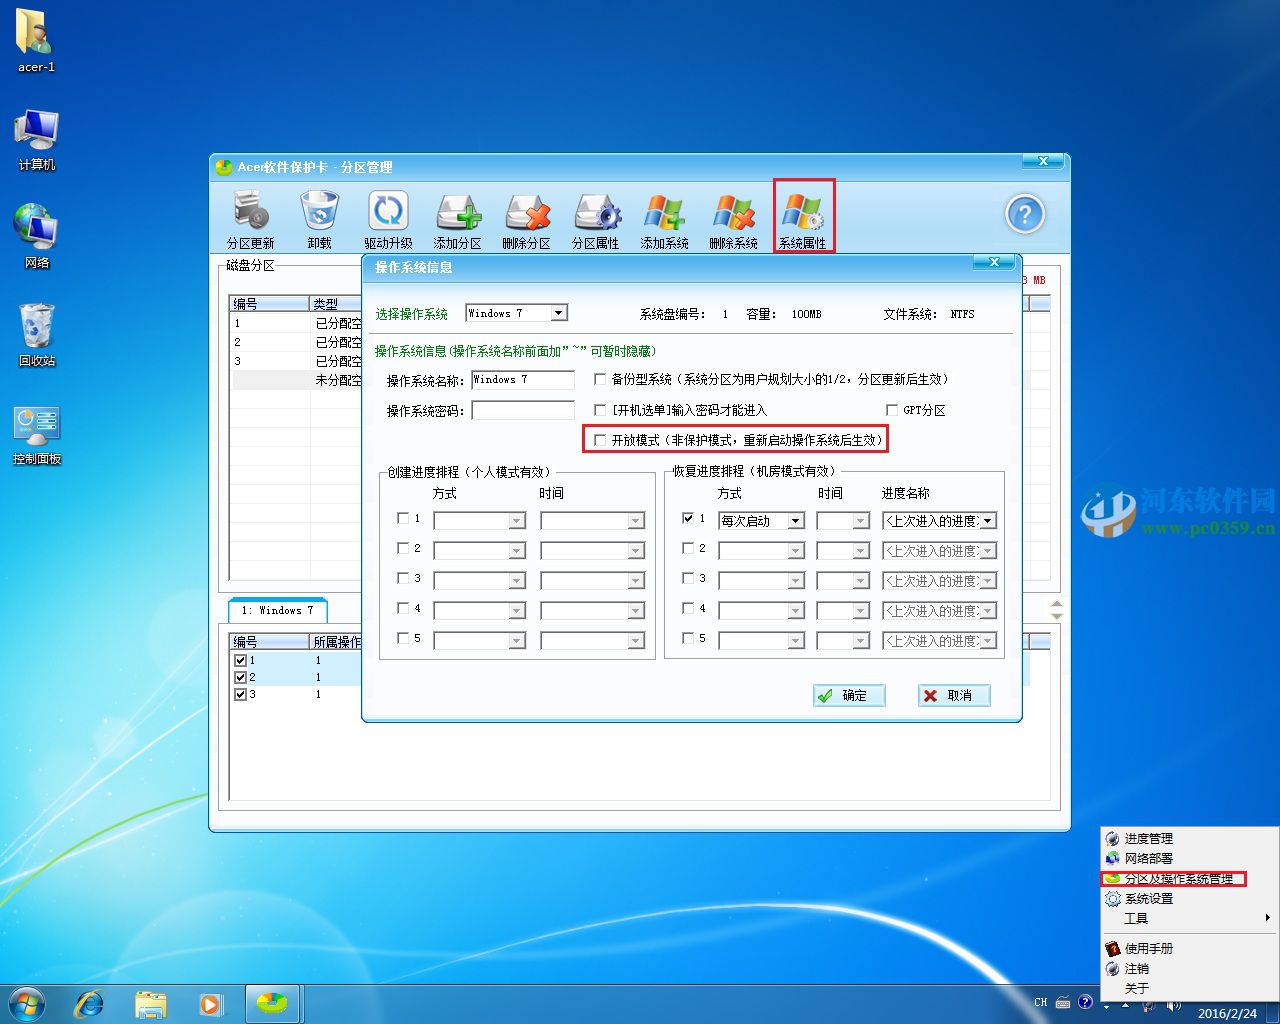The width and height of the screenshot is (1280, 1024).
Task: Enable the 开放模式 checkbox
Action: coord(600,440)
